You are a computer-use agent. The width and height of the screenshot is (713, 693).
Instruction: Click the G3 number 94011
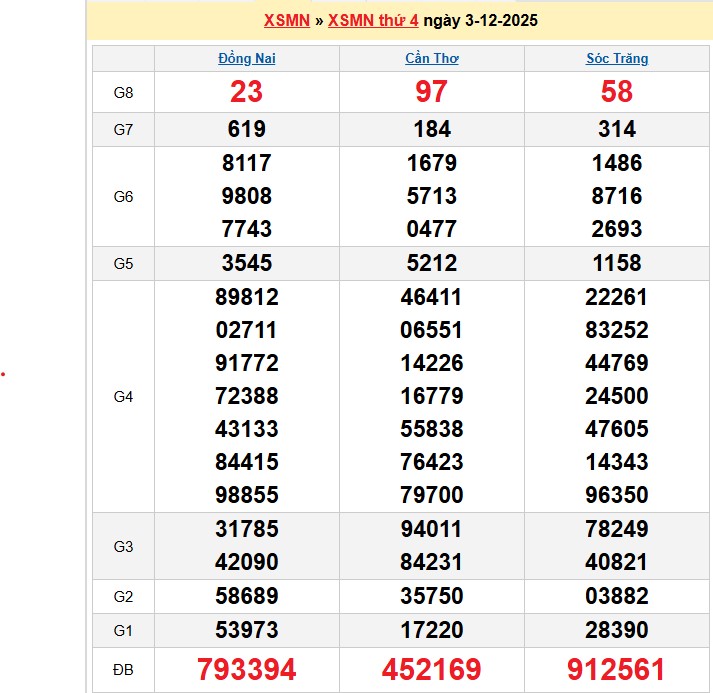[432, 529]
